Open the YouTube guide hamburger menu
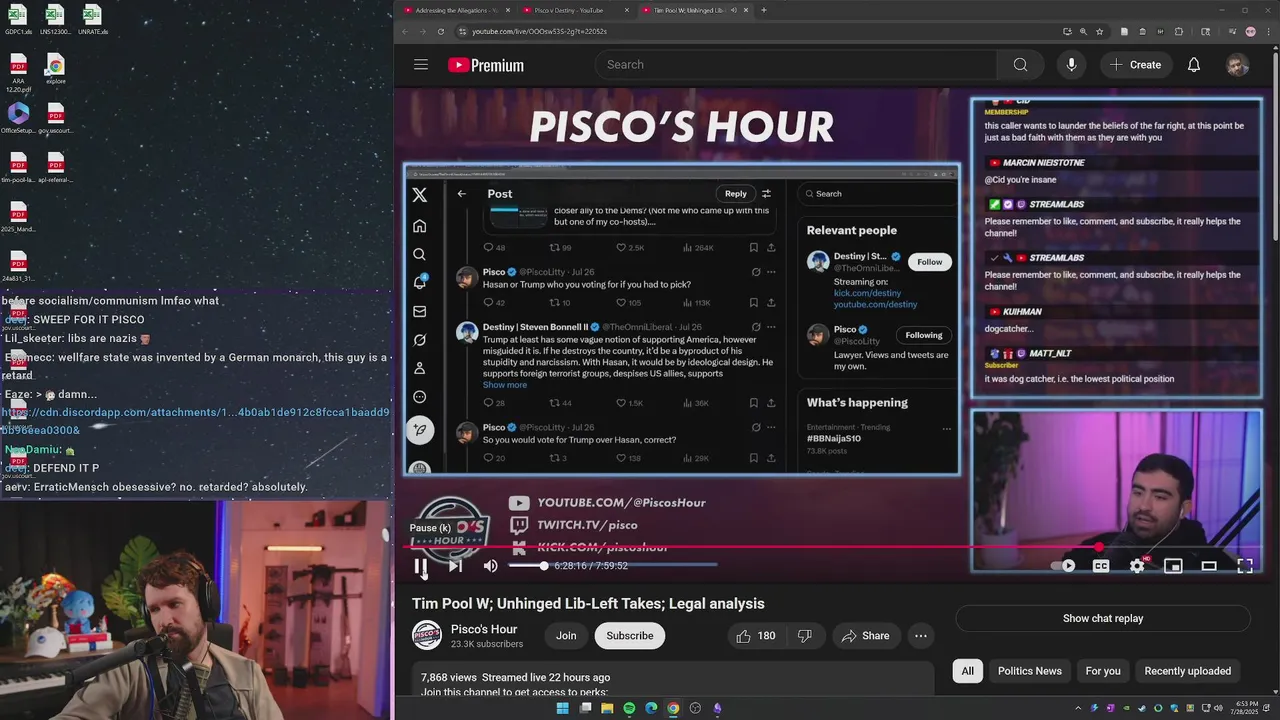Viewport: 1280px width, 720px height. [x=421, y=65]
